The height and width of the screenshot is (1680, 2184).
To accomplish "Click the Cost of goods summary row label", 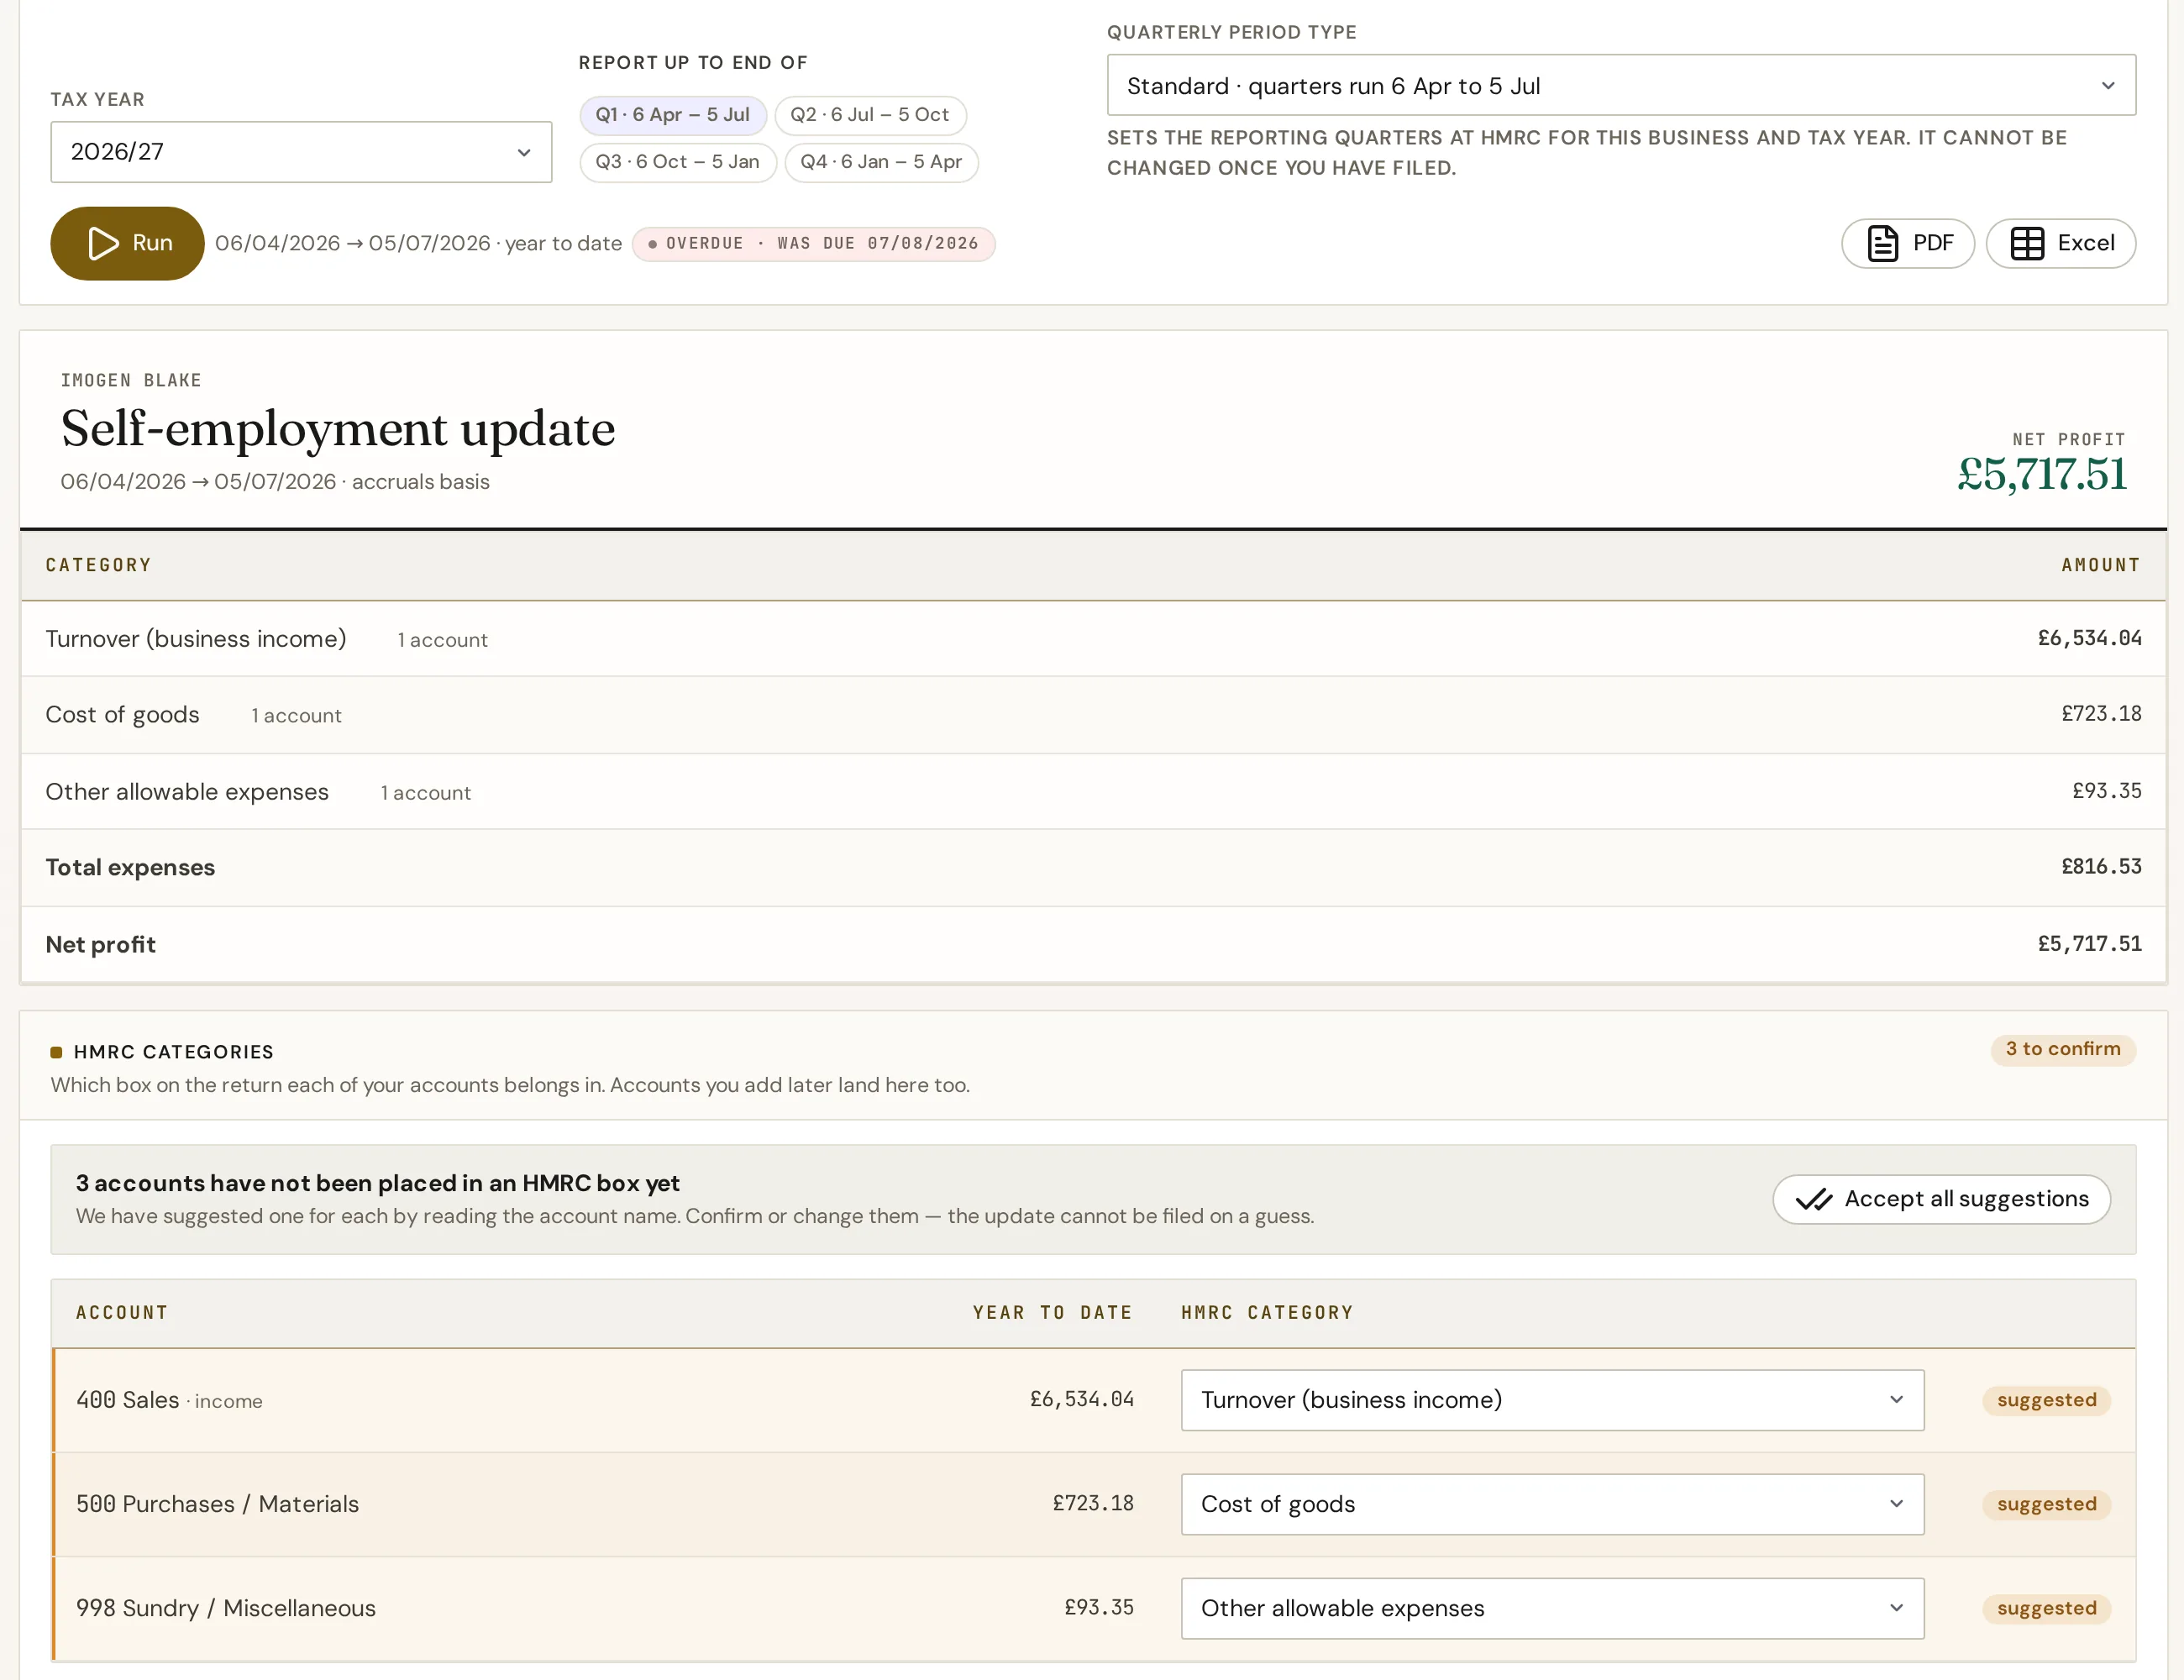I will coord(122,715).
